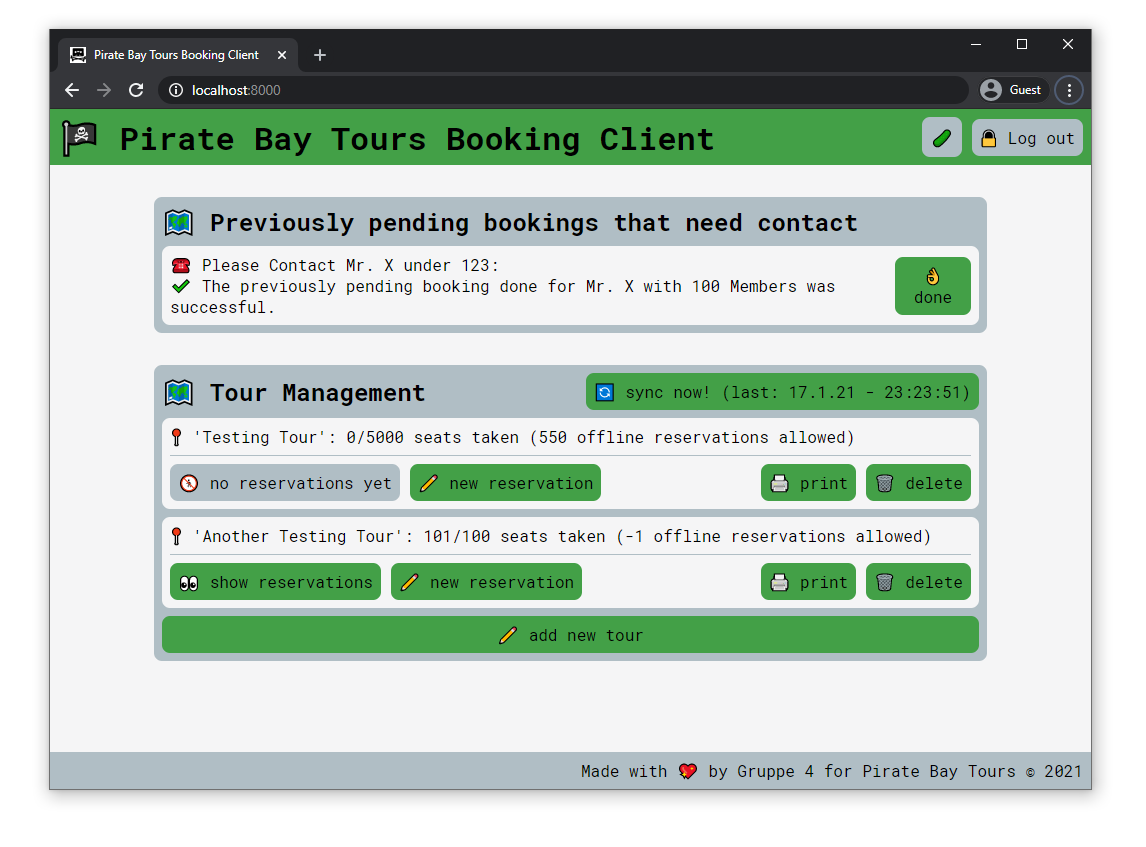Viewport: 1146px width, 847px height.
Task: Click the 'Pirate Bay Tours Booking Client' heading
Action: tap(417, 139)
